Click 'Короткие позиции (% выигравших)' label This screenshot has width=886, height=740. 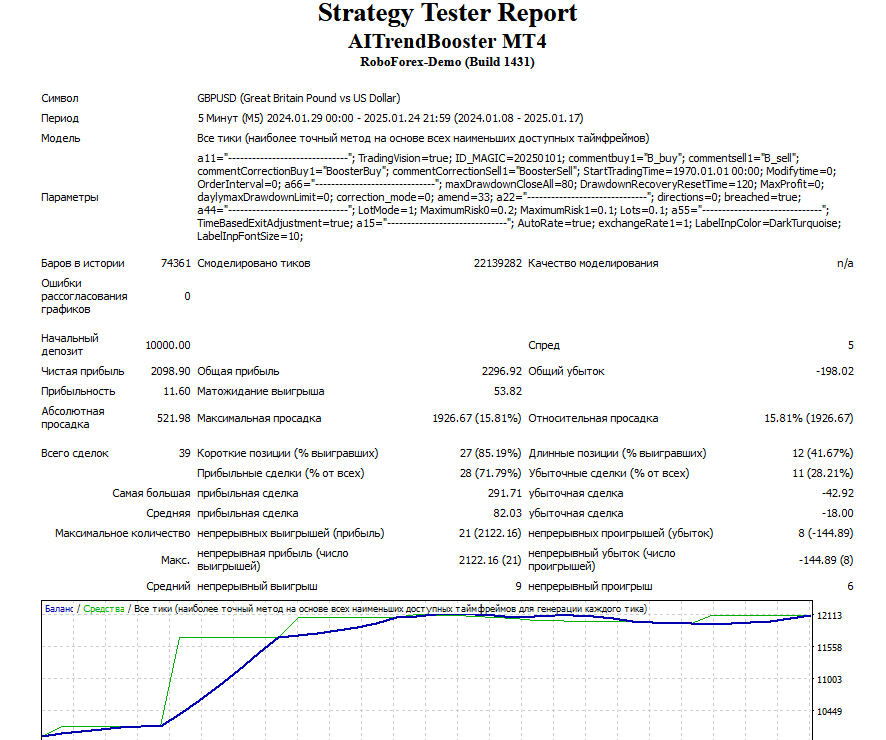coord(288,454)
